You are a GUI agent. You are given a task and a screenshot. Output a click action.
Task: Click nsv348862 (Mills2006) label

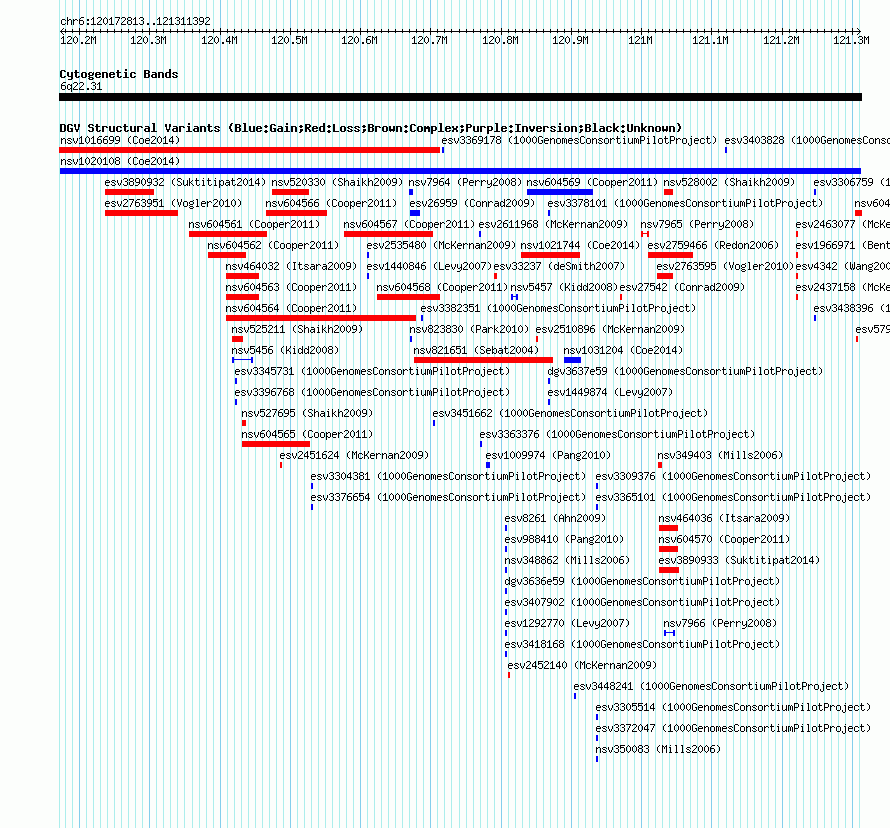[x=567, y=560]
